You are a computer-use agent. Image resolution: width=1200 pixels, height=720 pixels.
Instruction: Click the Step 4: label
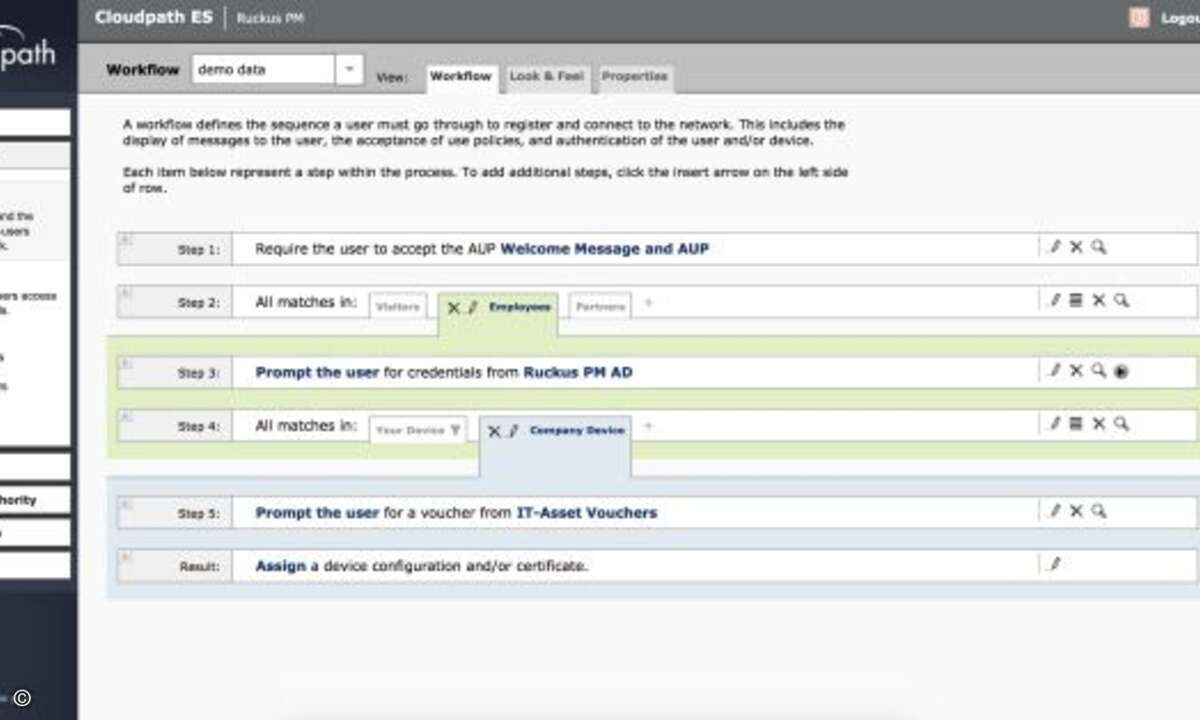coord(198,425)
